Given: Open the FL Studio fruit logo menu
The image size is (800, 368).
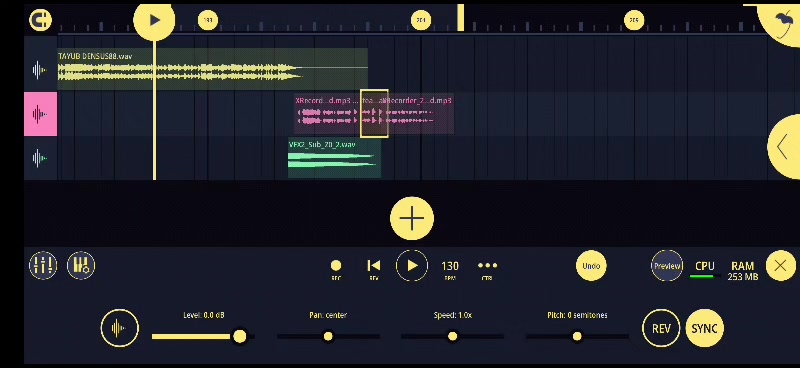Looking at the screenshot, I should coord(781,23).
